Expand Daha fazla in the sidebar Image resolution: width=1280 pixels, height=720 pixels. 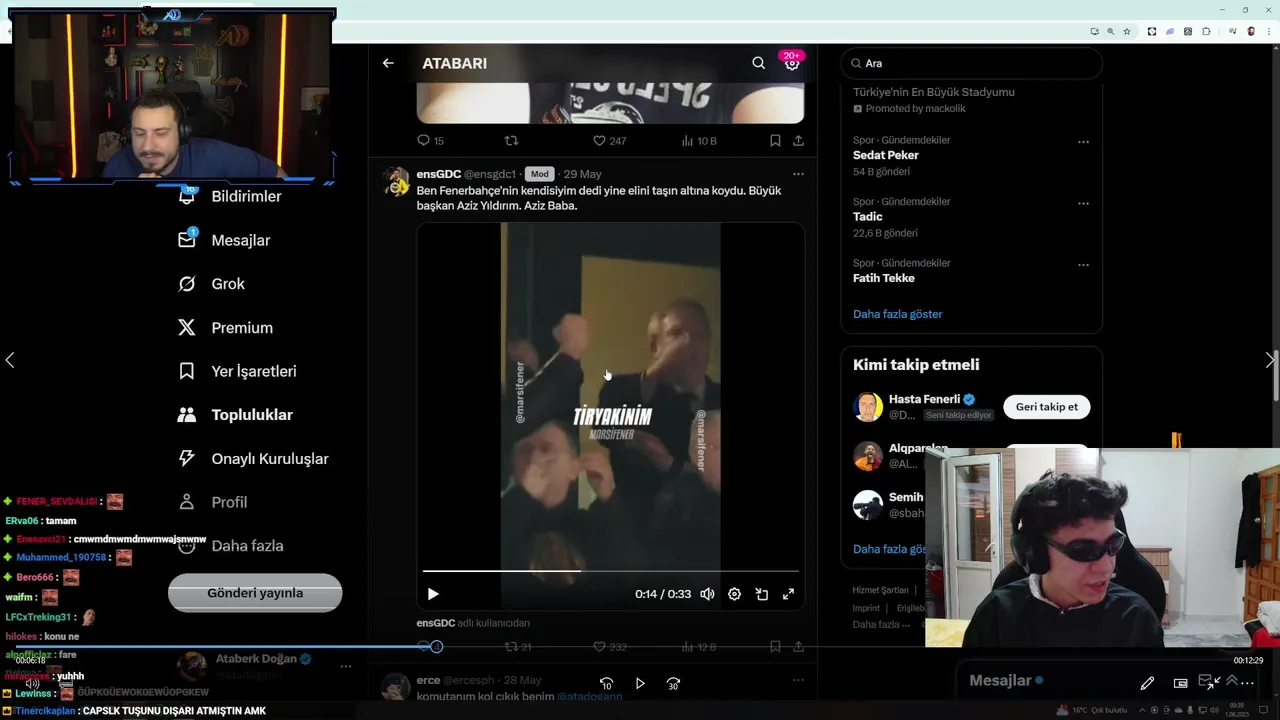[x=230, y=546]
